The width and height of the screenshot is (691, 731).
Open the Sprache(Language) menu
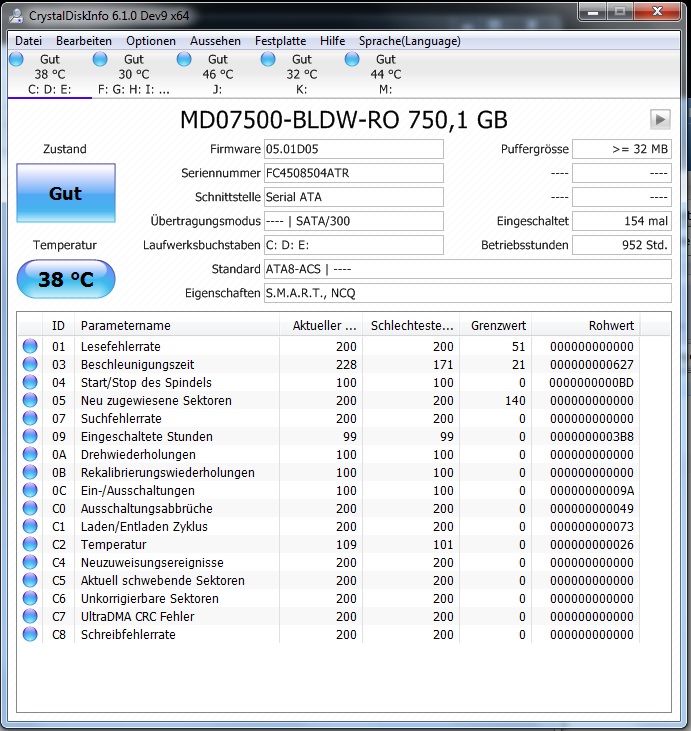(409, 41)
